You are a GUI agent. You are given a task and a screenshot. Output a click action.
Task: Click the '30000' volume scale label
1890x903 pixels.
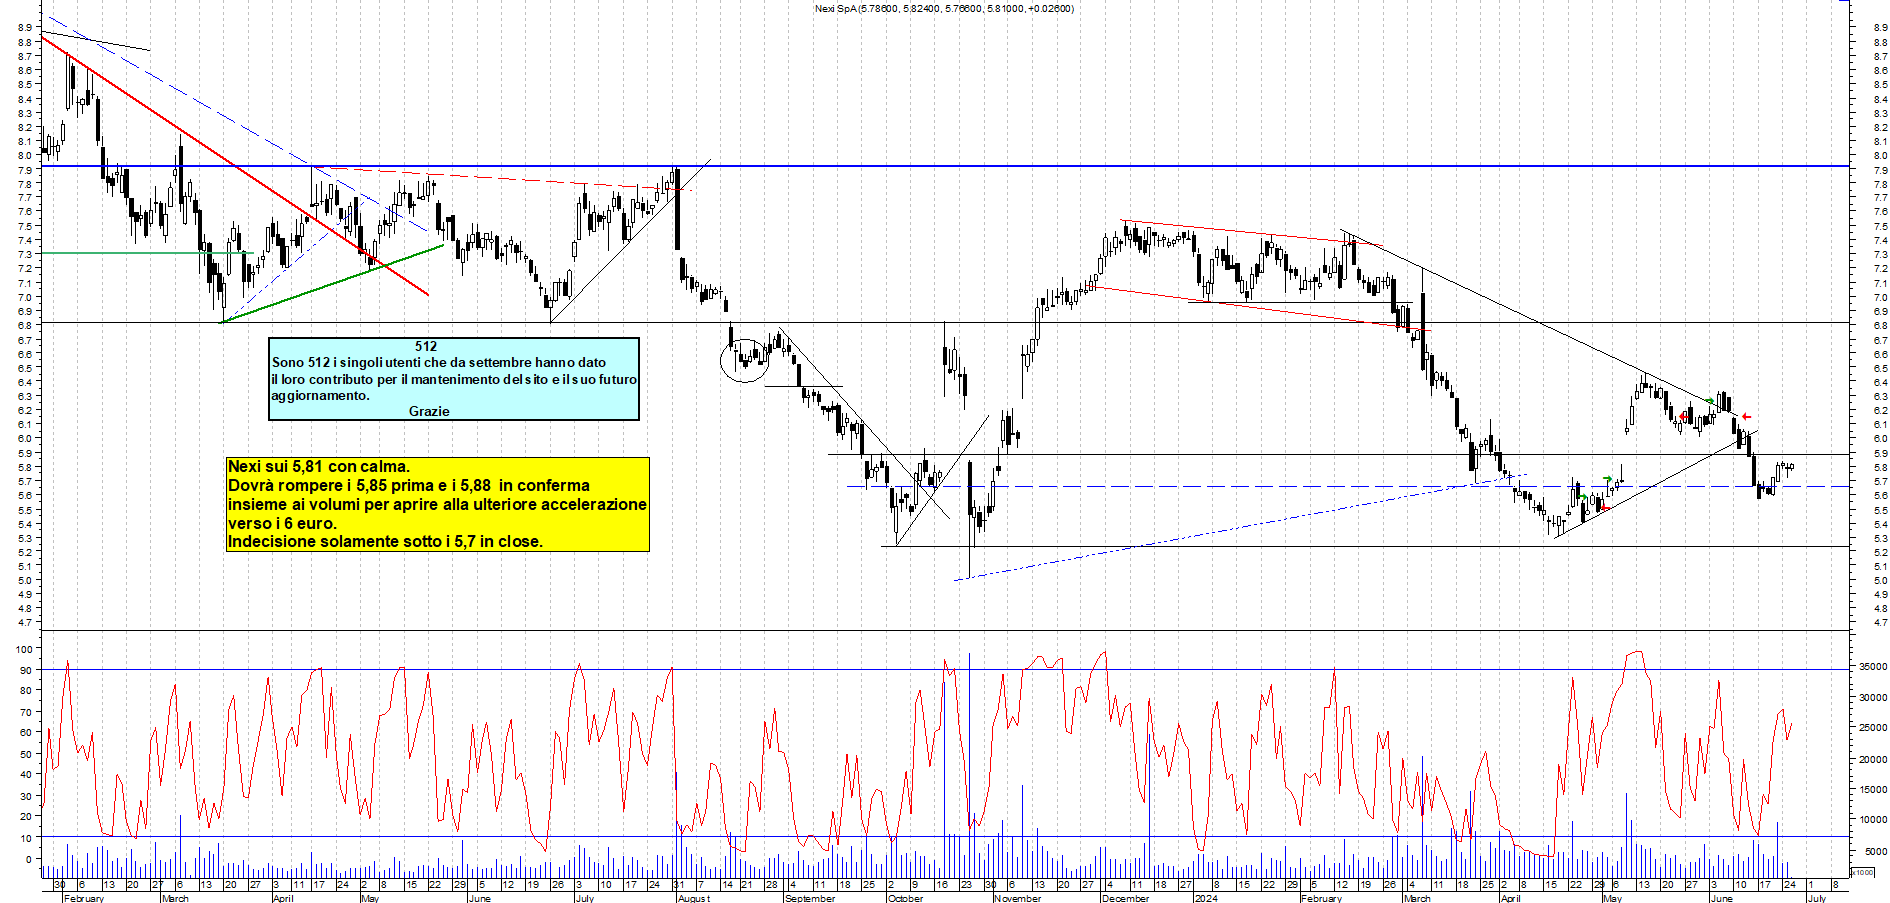(x=1872, y=698)
